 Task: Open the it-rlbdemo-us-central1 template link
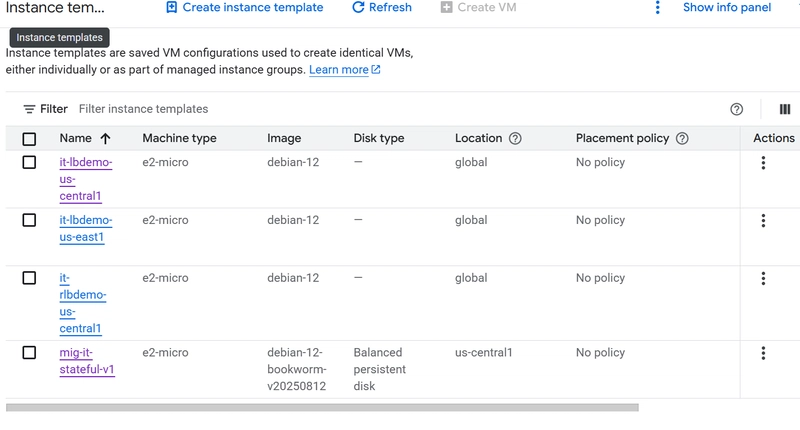click(80, 303)
